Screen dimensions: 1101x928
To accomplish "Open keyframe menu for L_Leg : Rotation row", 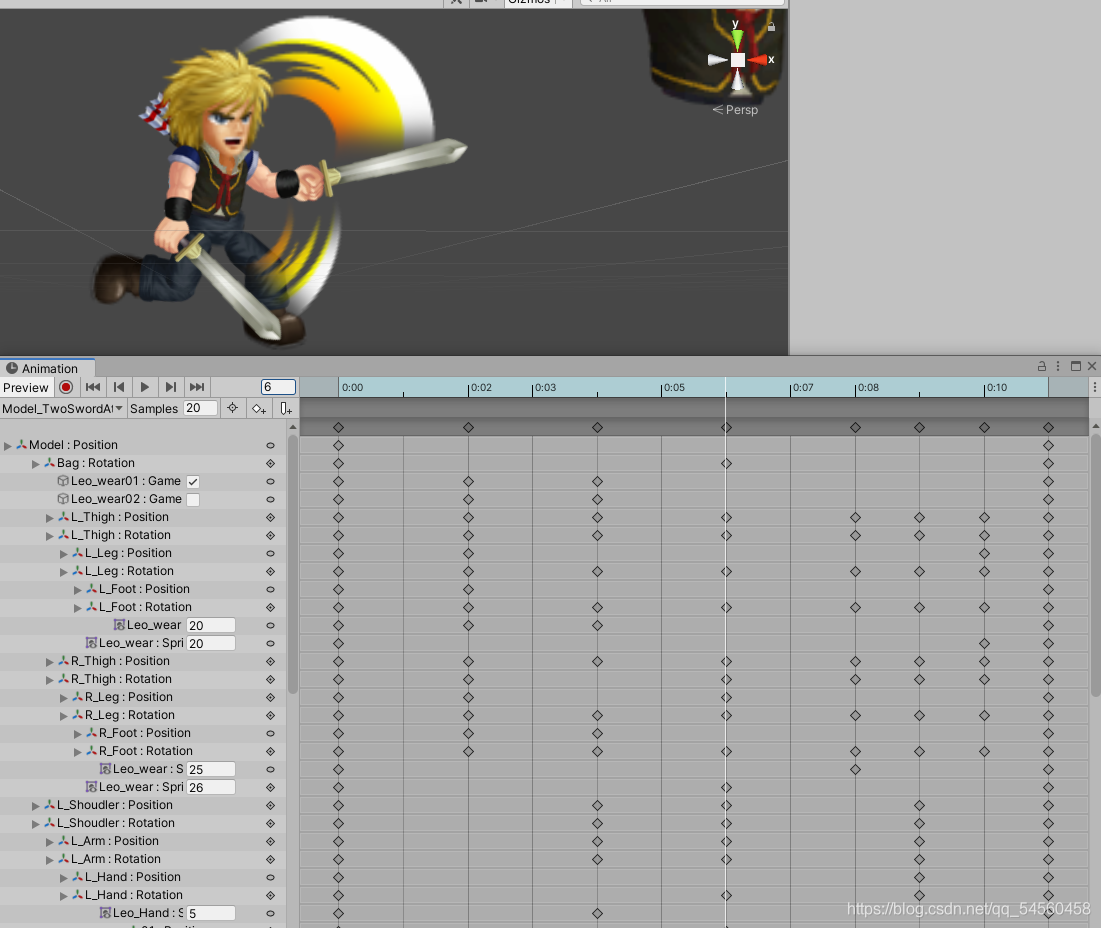I will pyautogui.click(x=270, y=571).
